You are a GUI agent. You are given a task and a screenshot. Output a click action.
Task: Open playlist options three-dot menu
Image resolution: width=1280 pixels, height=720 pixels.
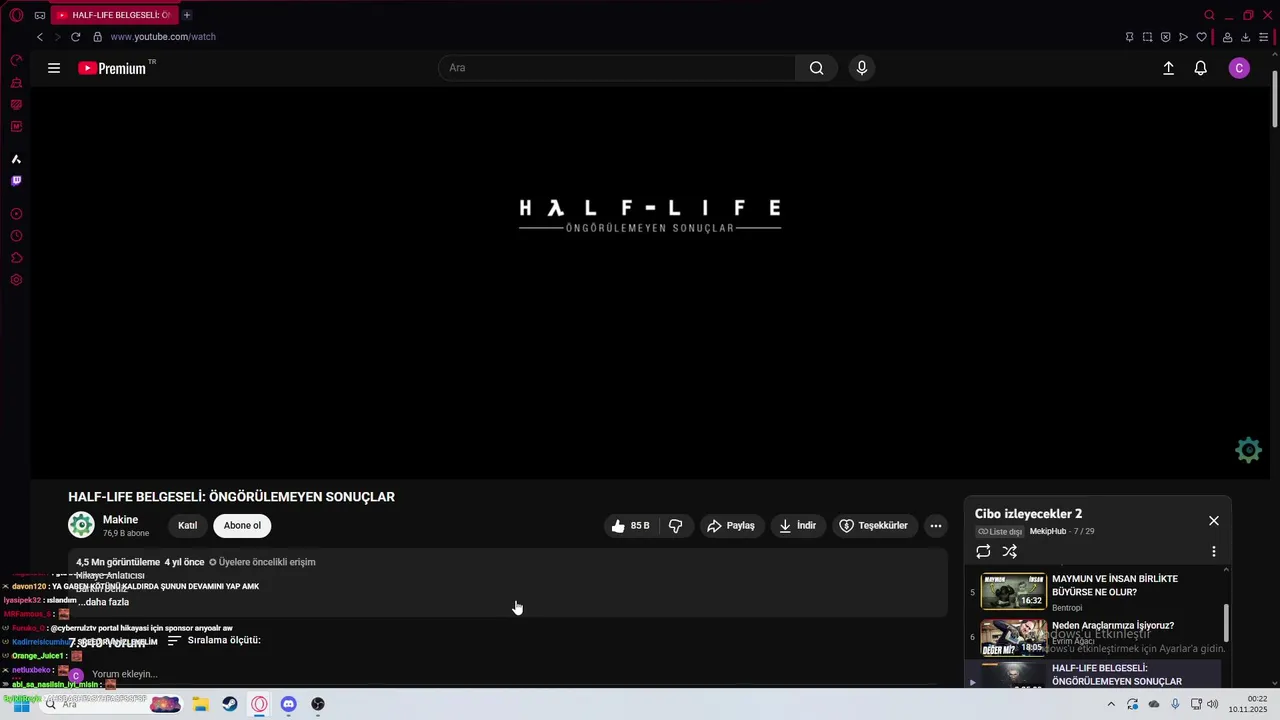tap(1214, 551)
